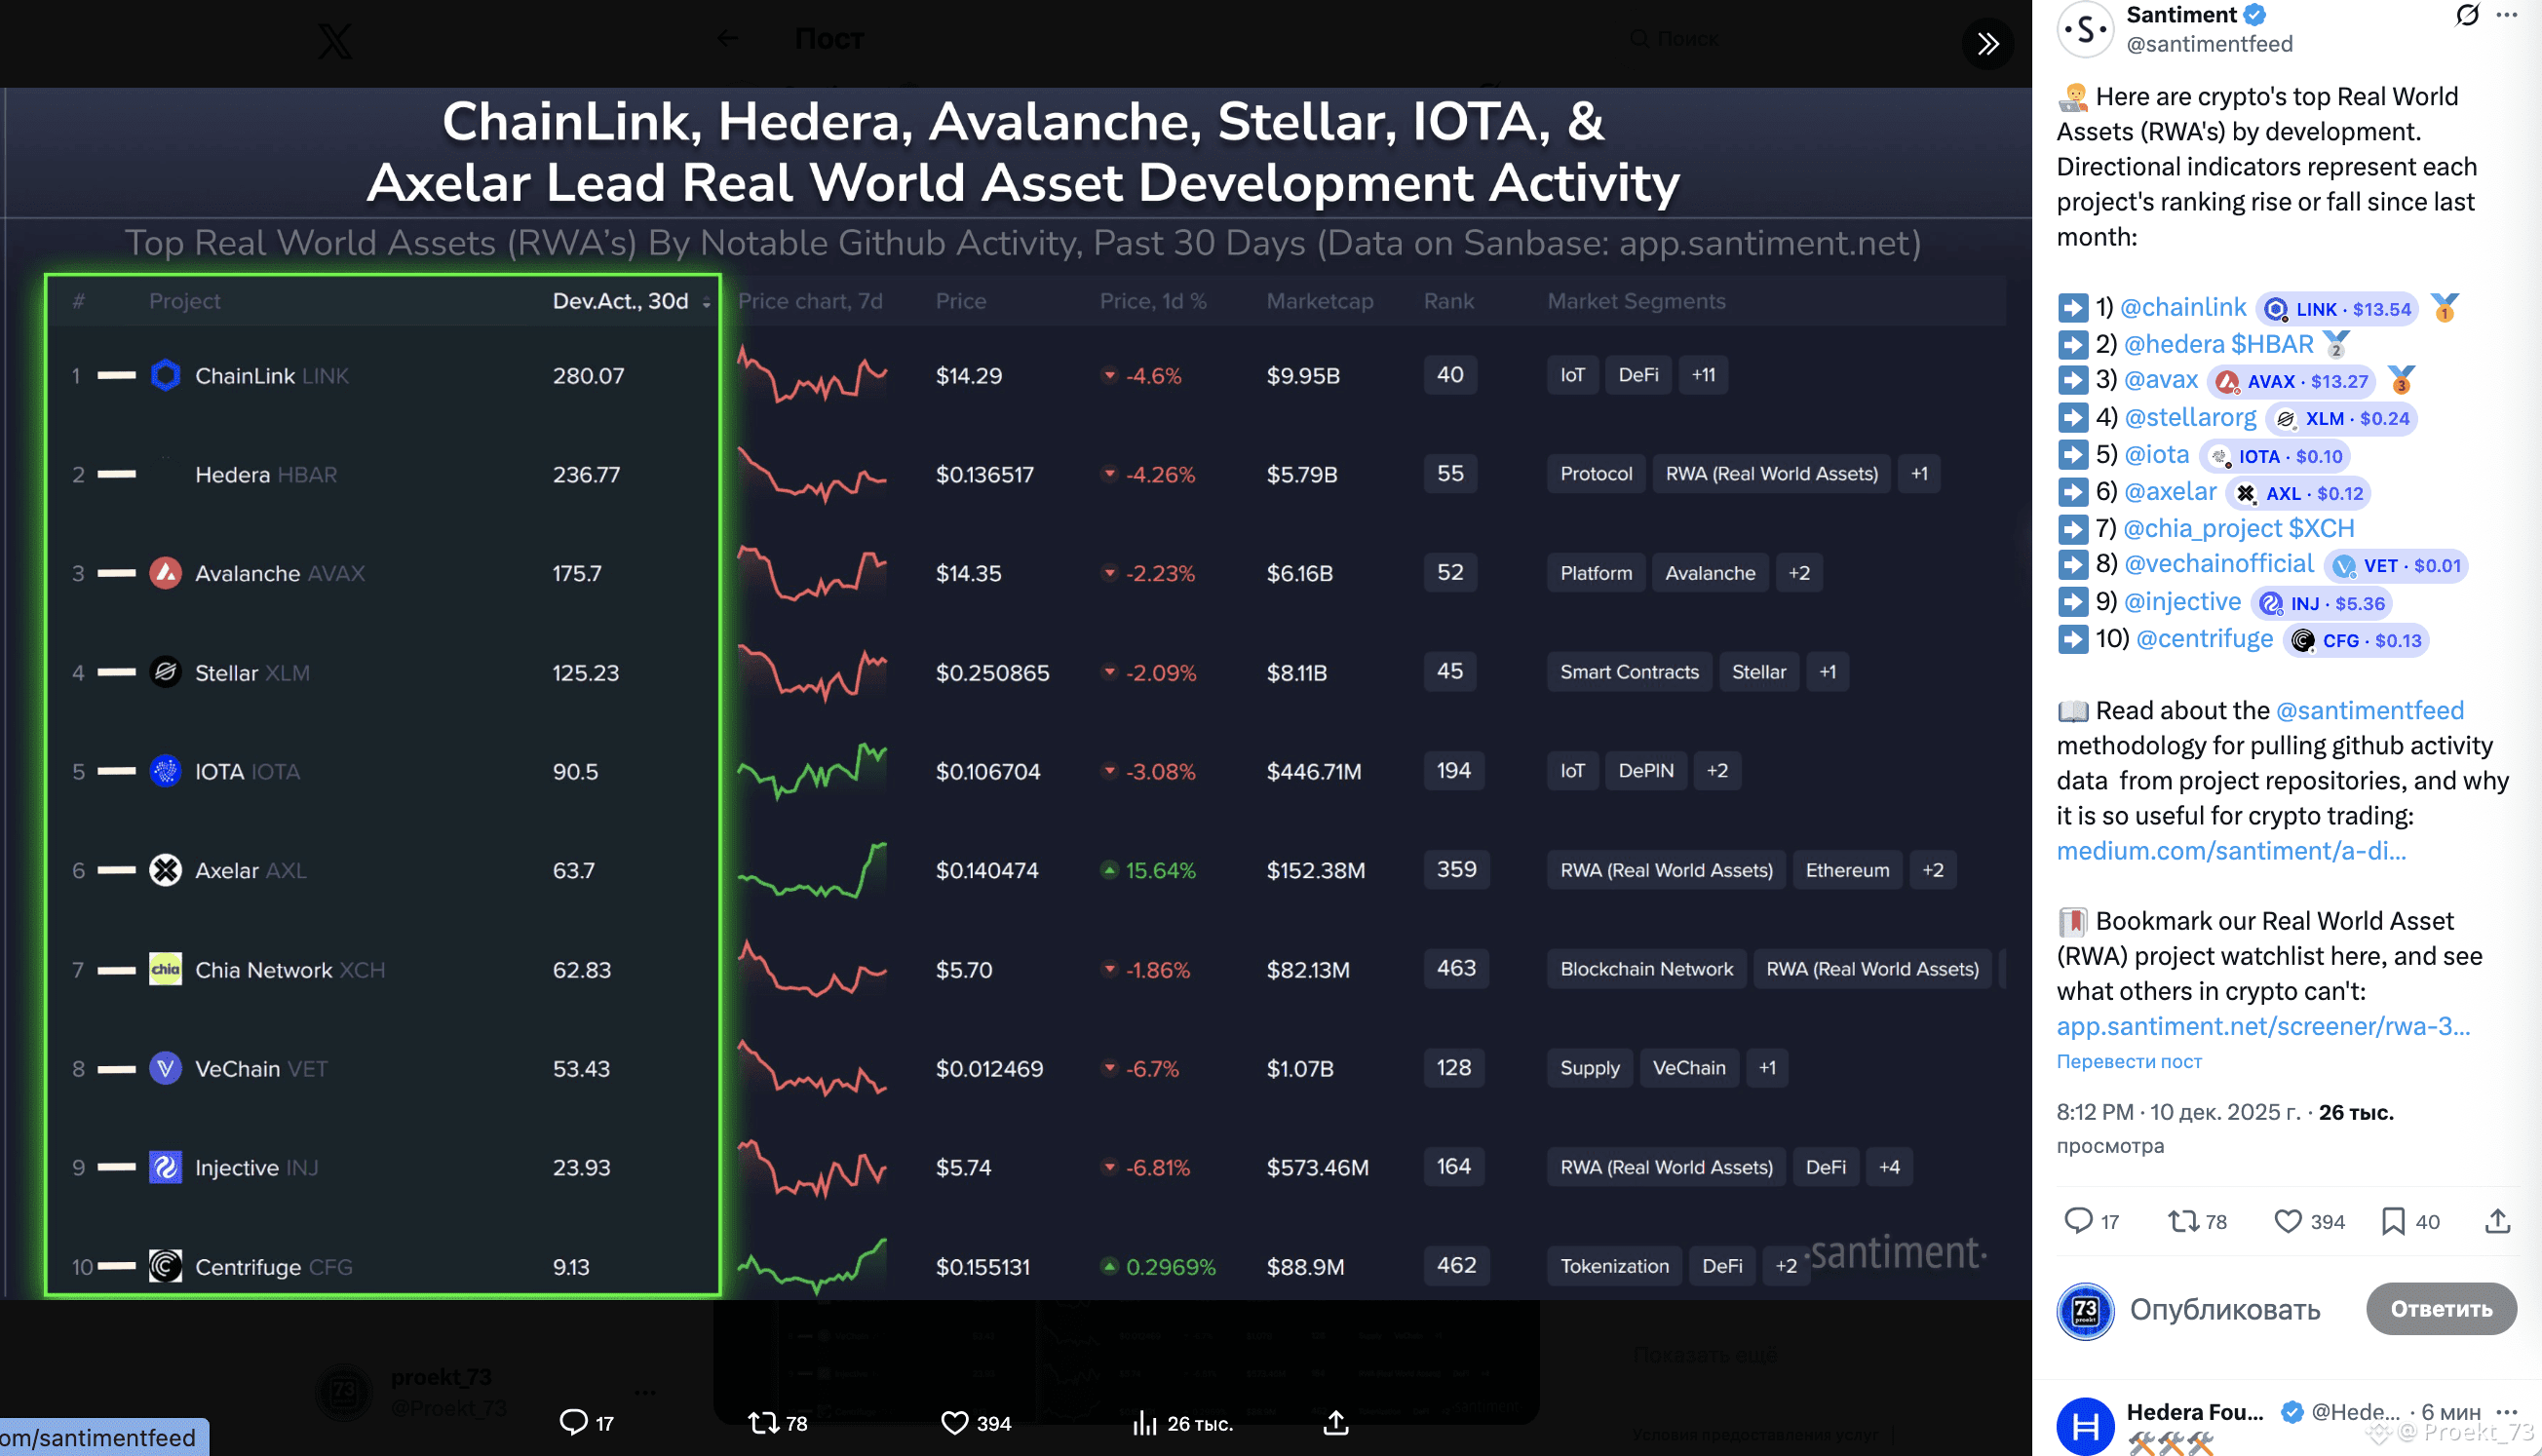The image size is (2542, 1456).
Task: Click the Опубликовать reply input field
Action: [x=2224, y=1308]
